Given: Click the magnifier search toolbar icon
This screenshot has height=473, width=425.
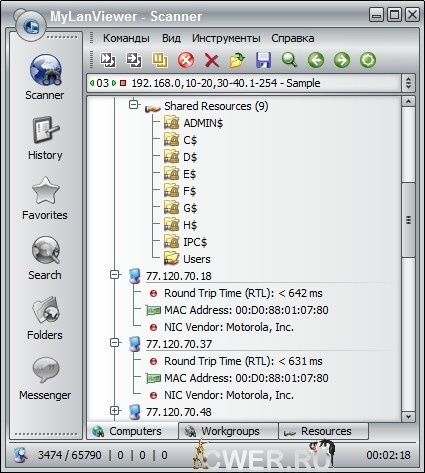Looking at the screenshot, I should click(289, 60).
